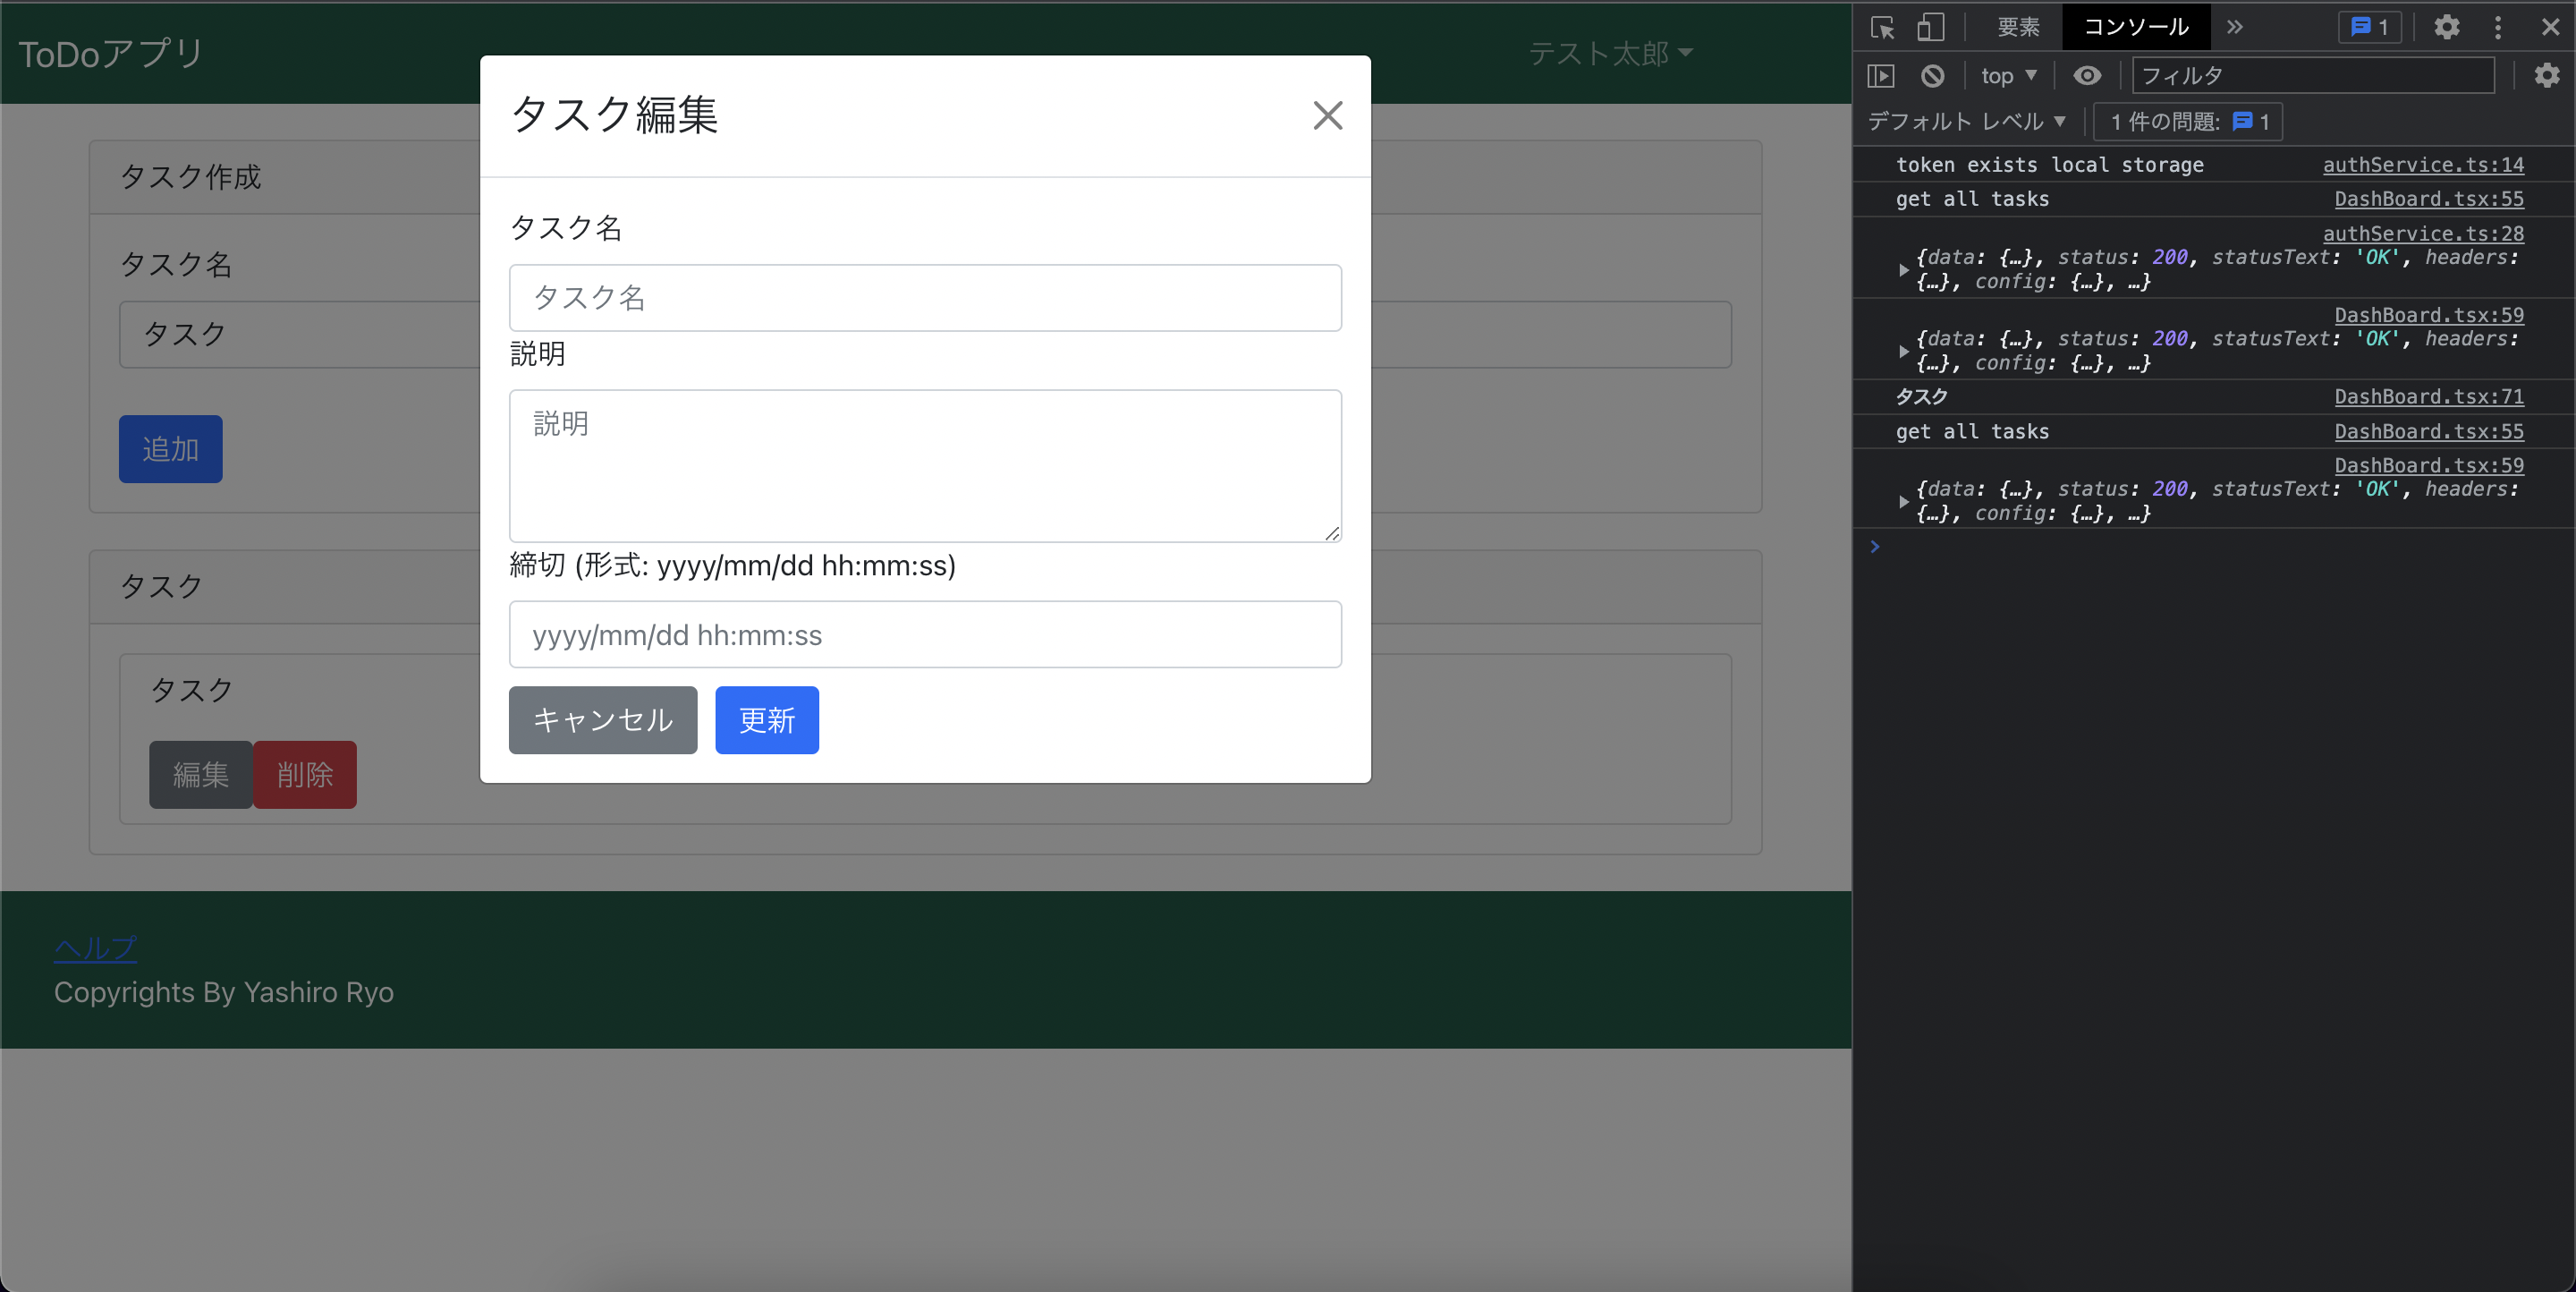2576x1292 pixels.
Task: Open DashBoard.tsx:71 source link
Action: 2429,397
